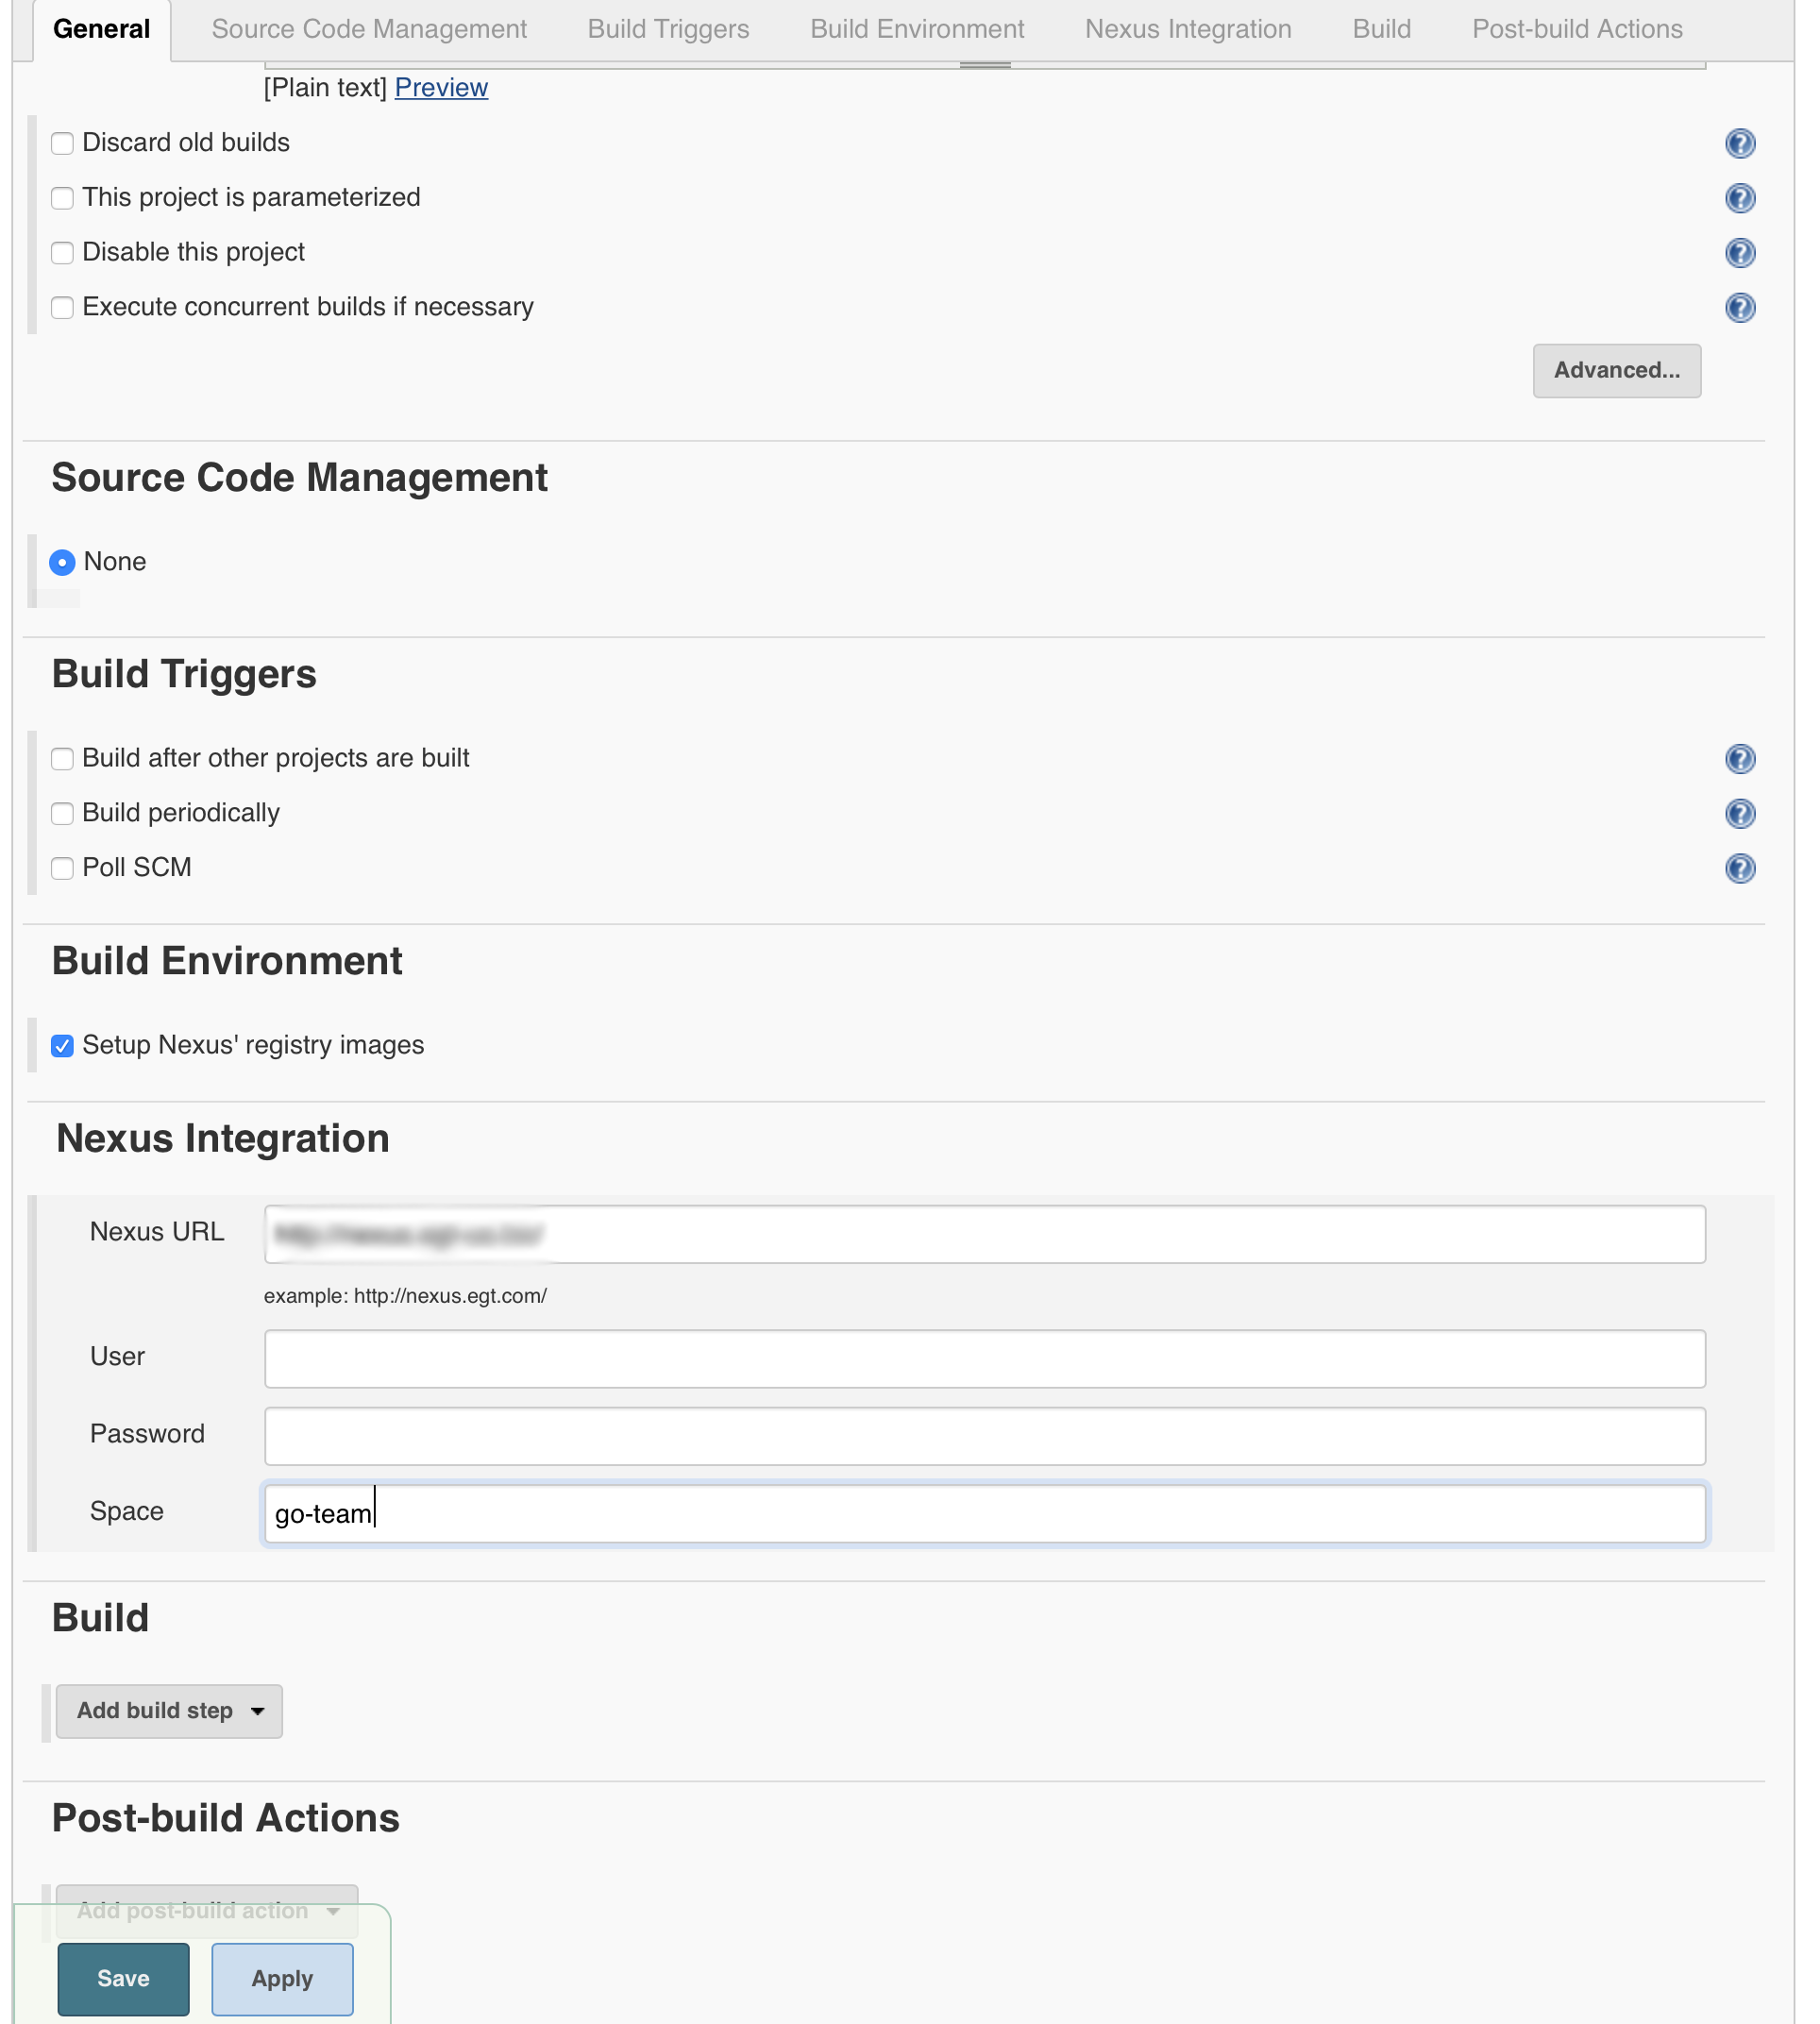1820x2024 pixels.
Task: Show help for Build periodically
Action: coord(1739,814)
